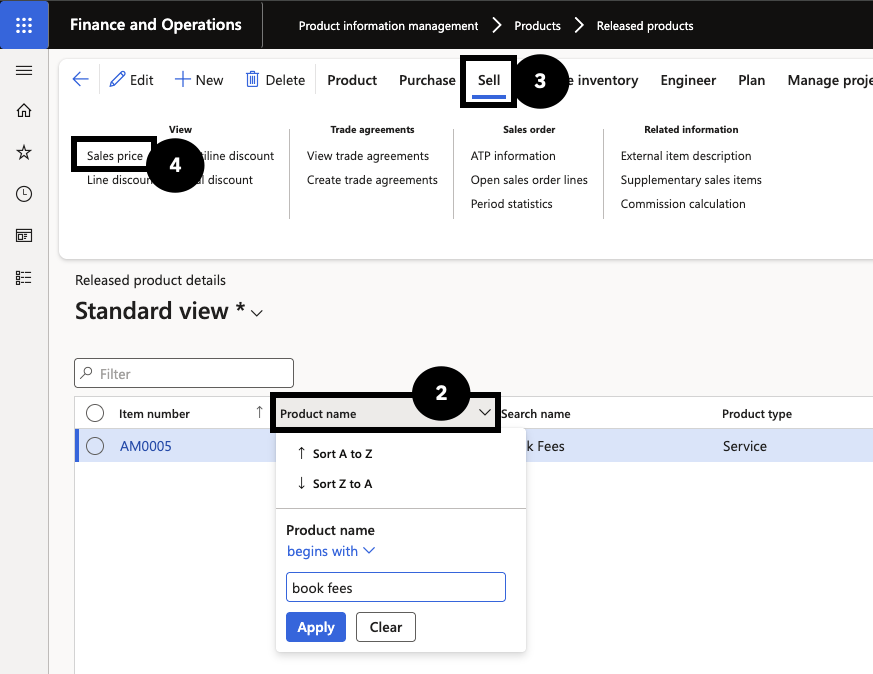873x674 pixels.
Task: Click Product information management breadcrumb
Action: [388, 26]
